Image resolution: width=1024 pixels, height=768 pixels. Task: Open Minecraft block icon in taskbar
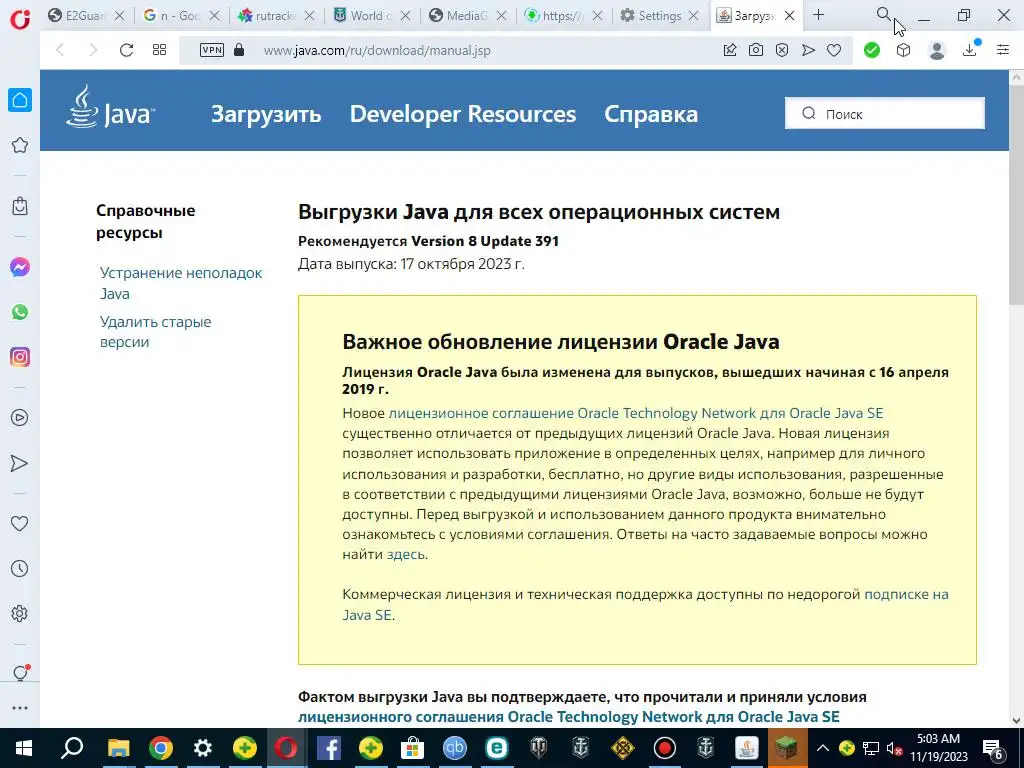coord(787,748)
